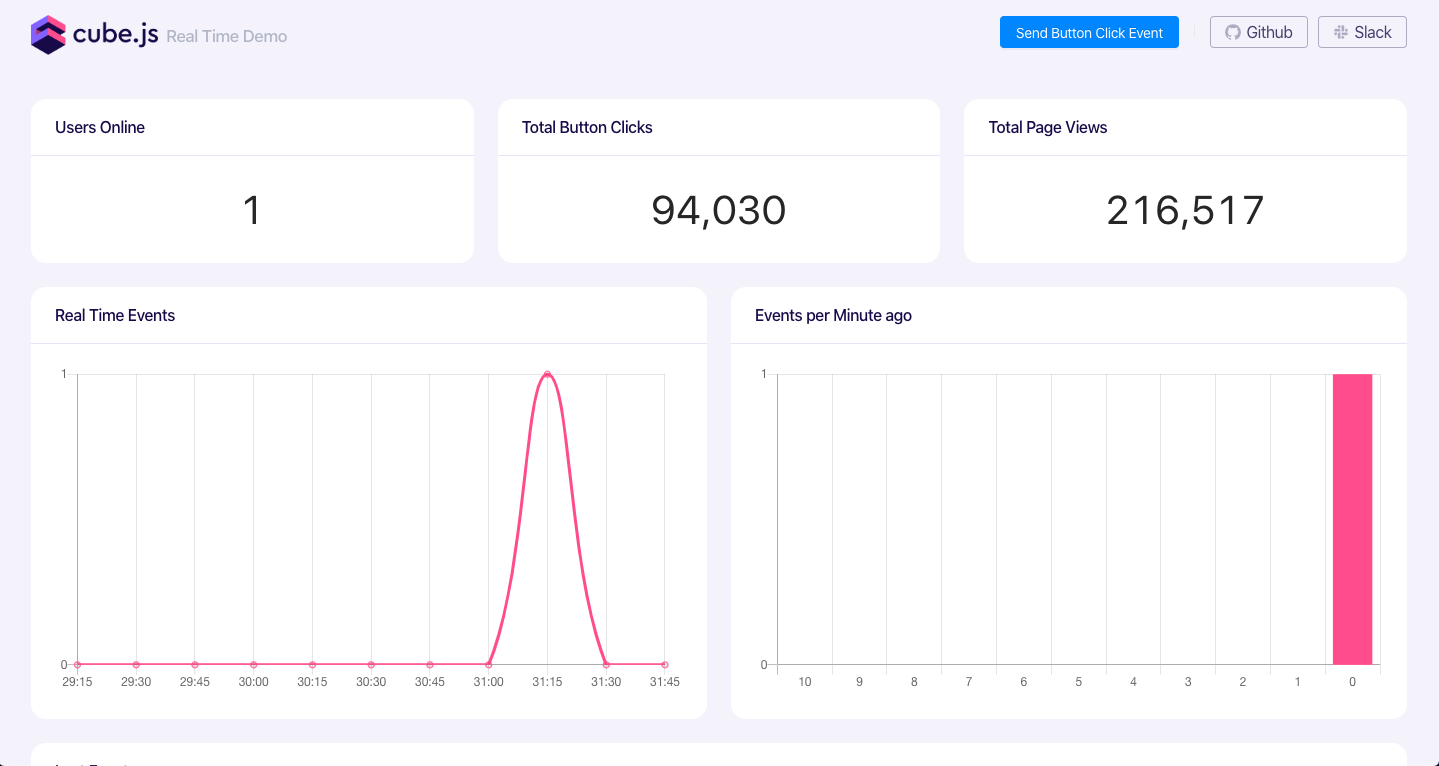Click the GitHub octocat icon
Viewport: 1439px width, 766px height.
[x=1233, y=32]
